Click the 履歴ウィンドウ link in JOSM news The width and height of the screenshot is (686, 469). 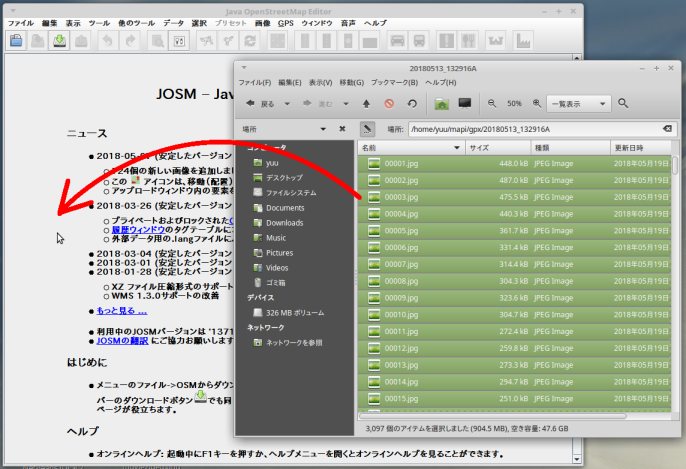coord(138,230)
